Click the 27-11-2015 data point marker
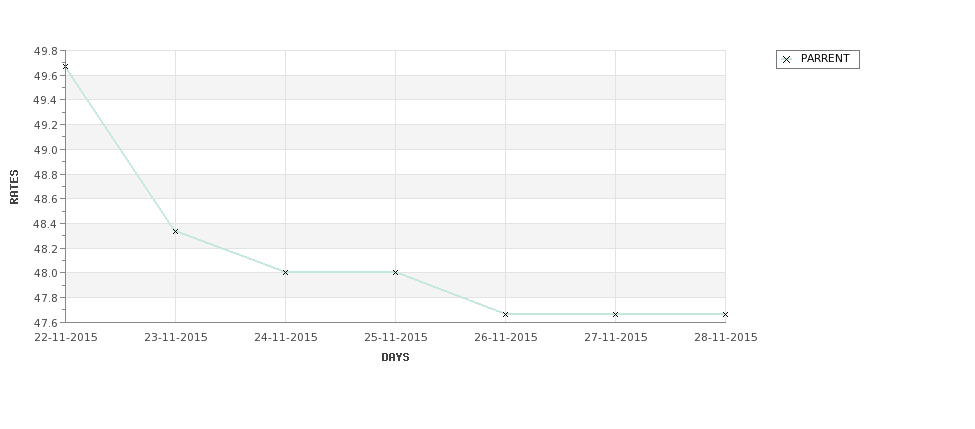Image resolution: width=975 pixels, height=429 pixels. click(616, 315)
